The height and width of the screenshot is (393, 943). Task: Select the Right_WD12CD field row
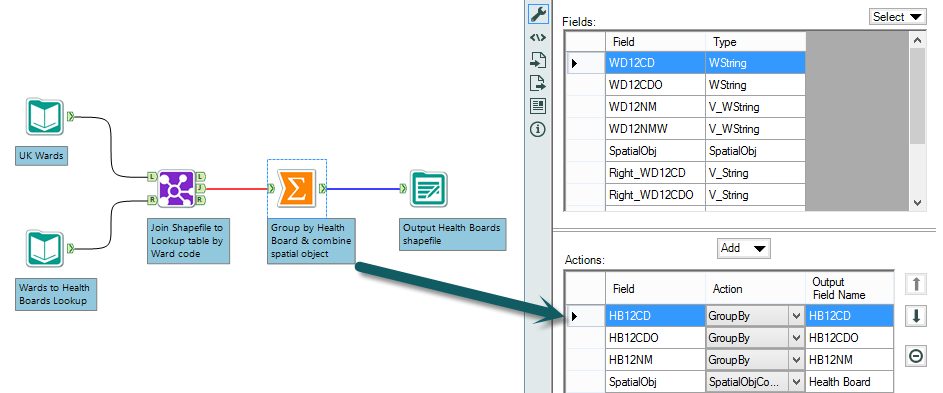point(686,173)
